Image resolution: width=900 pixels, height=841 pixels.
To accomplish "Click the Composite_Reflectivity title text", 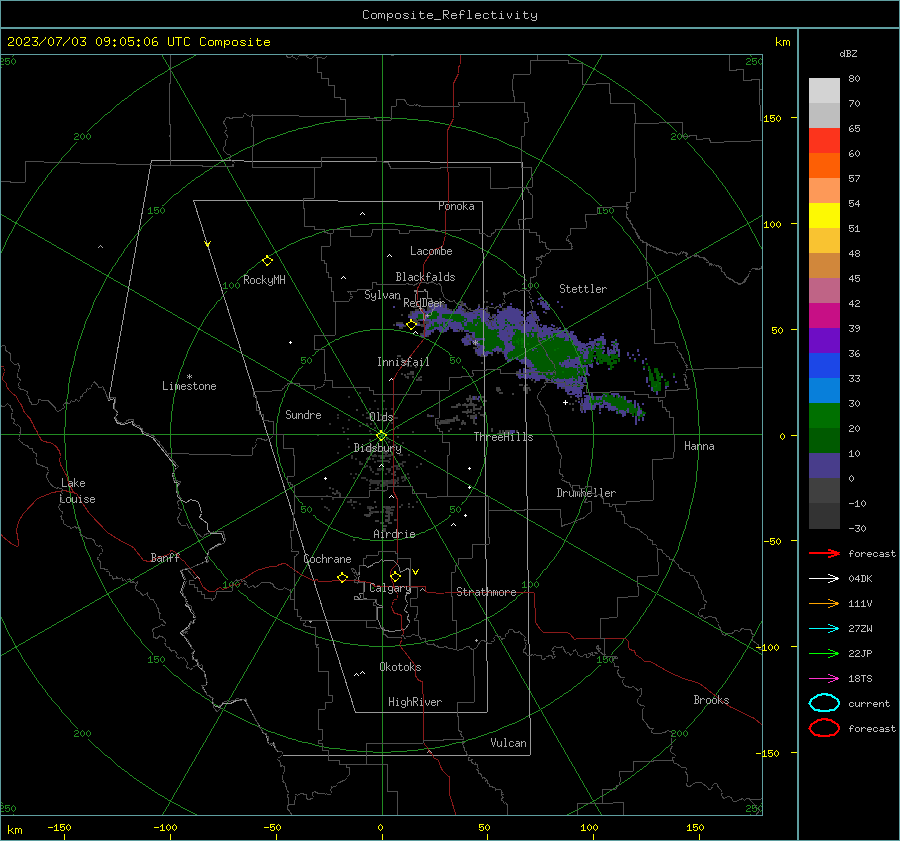I will [x=450, y=15].
